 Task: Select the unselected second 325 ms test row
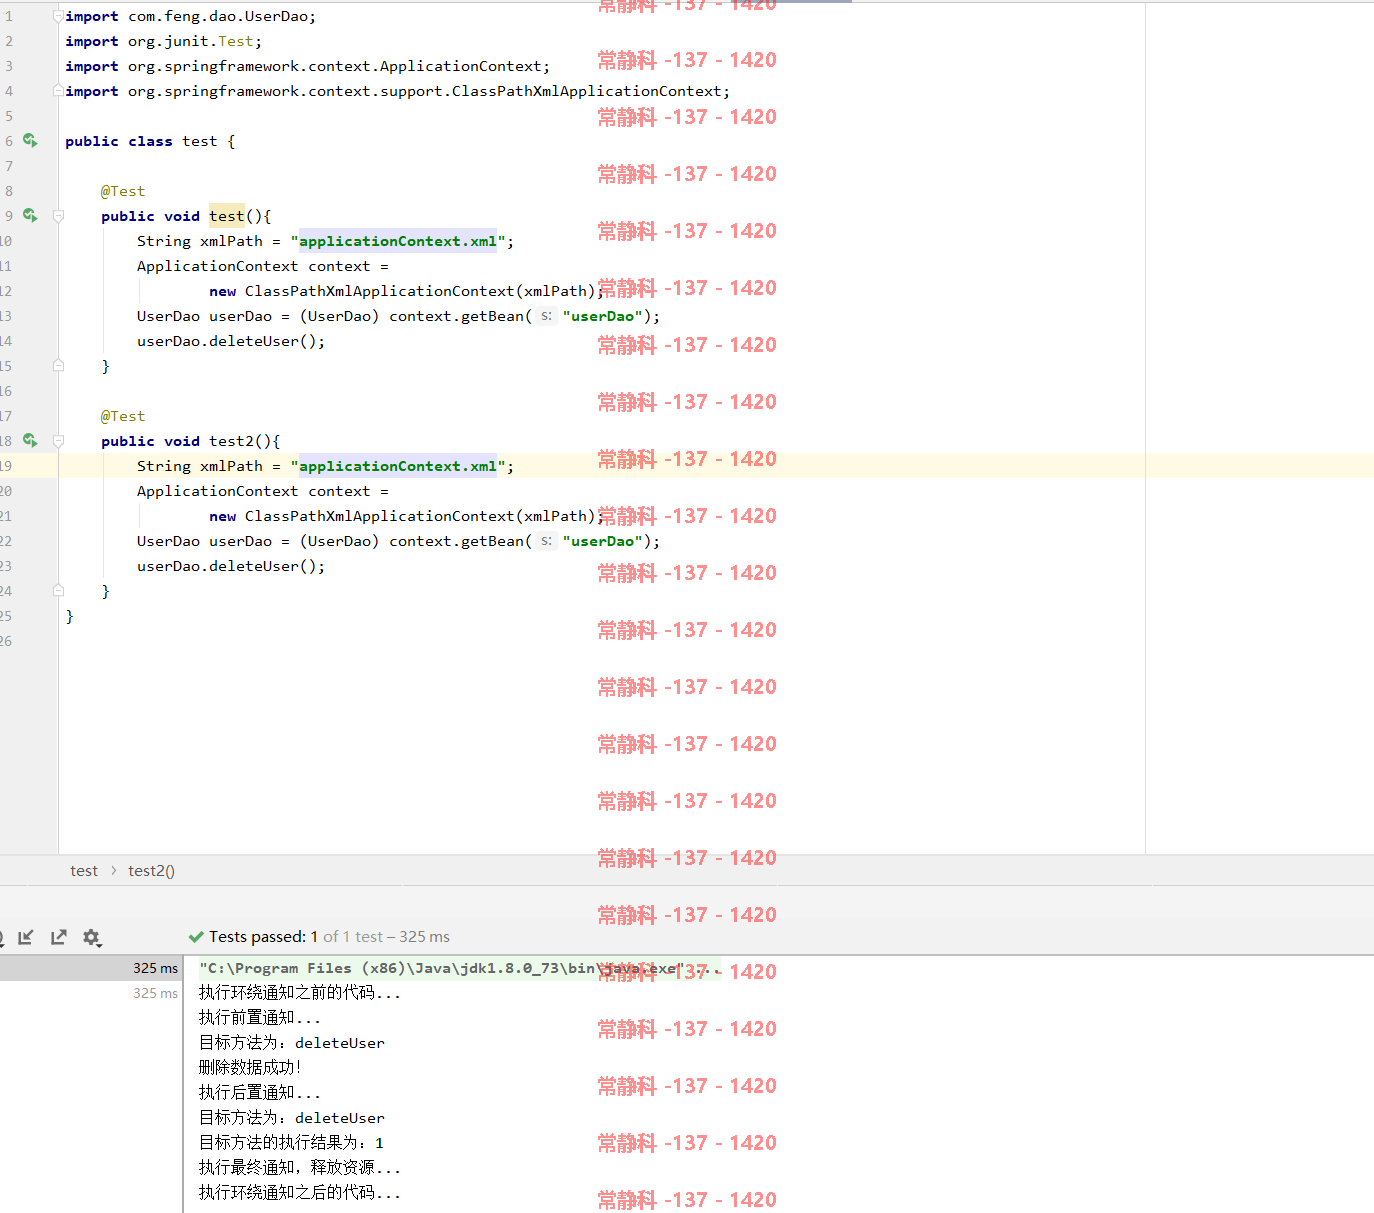pyautogui.click(x=91, y=993)
